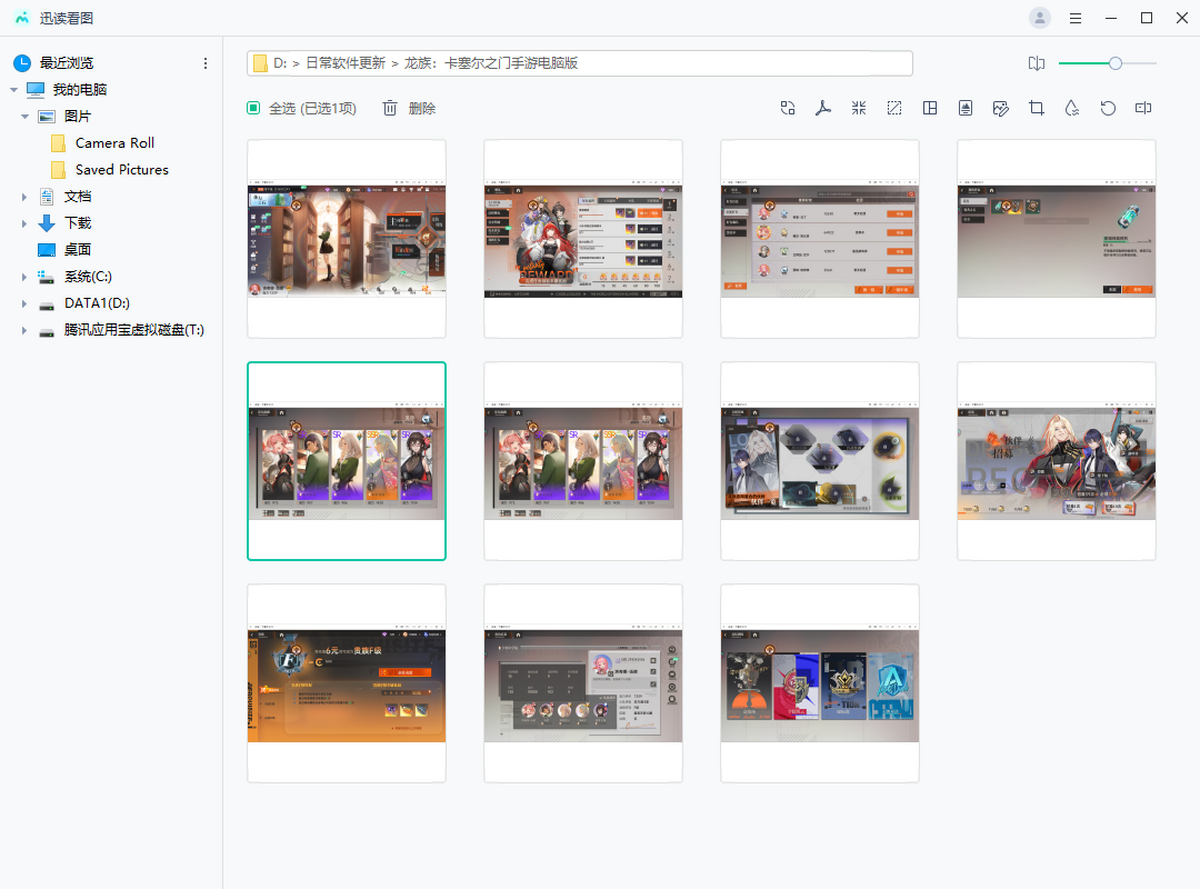Open the collage layout tool

(930, 108)
